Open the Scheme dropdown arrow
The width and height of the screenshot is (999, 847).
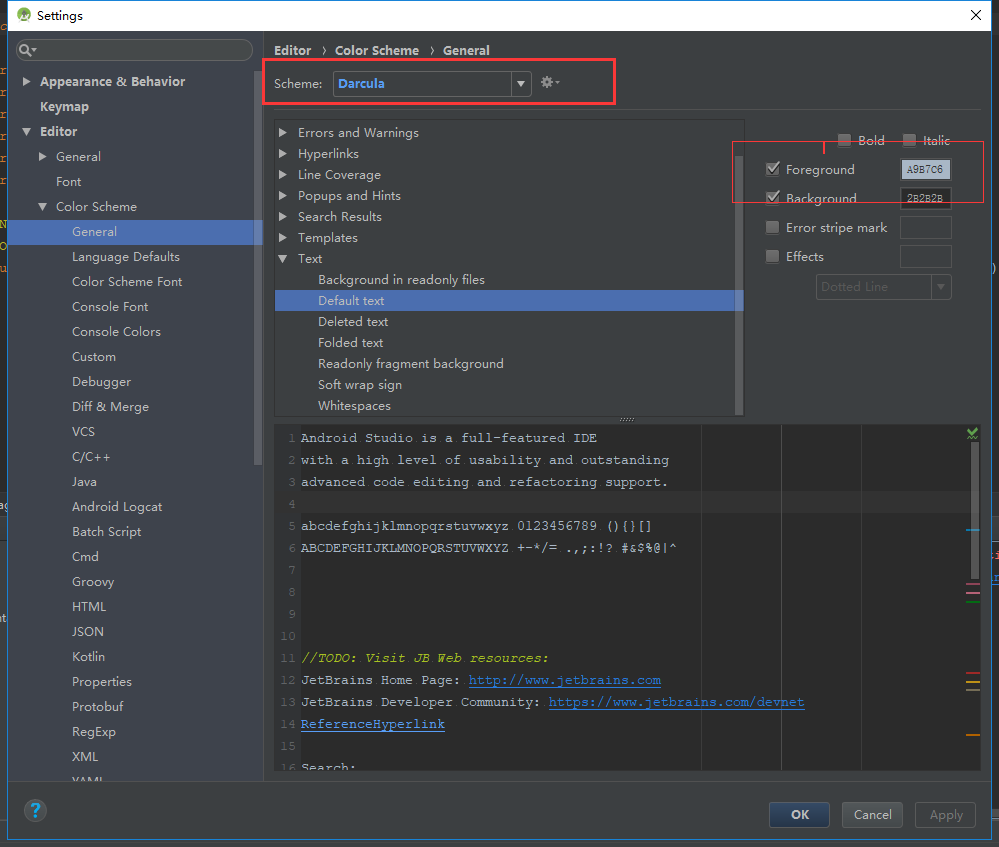click(x=521, y=83)
